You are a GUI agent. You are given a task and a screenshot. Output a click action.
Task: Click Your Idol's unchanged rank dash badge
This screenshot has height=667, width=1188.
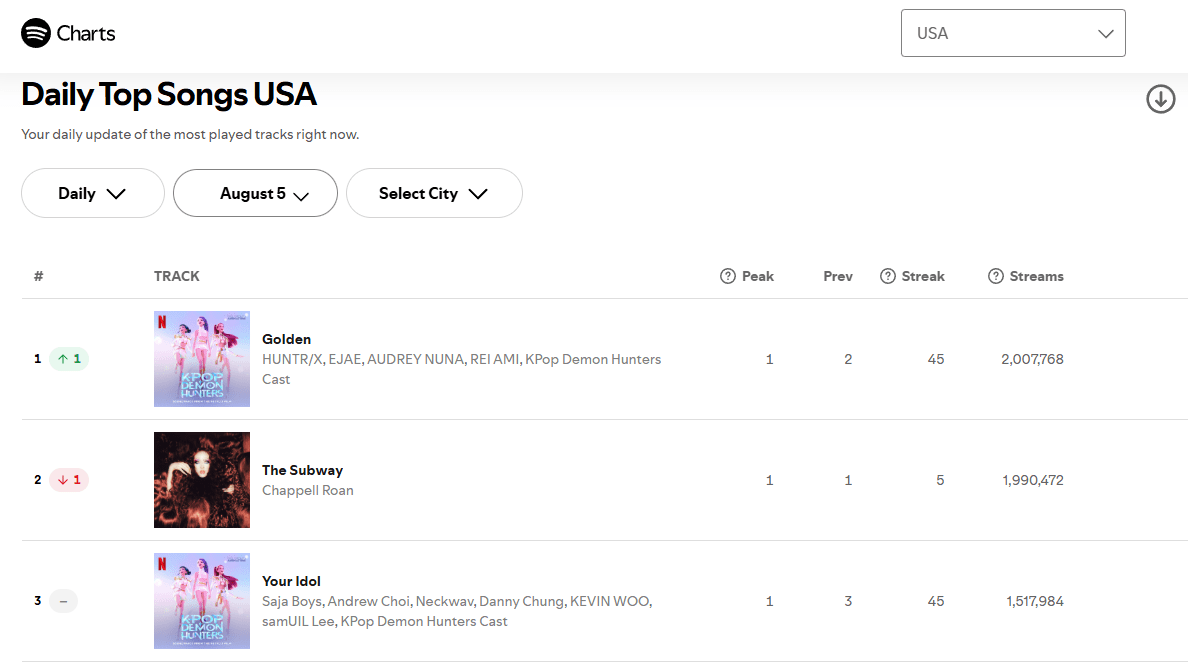tap(64, 601)
